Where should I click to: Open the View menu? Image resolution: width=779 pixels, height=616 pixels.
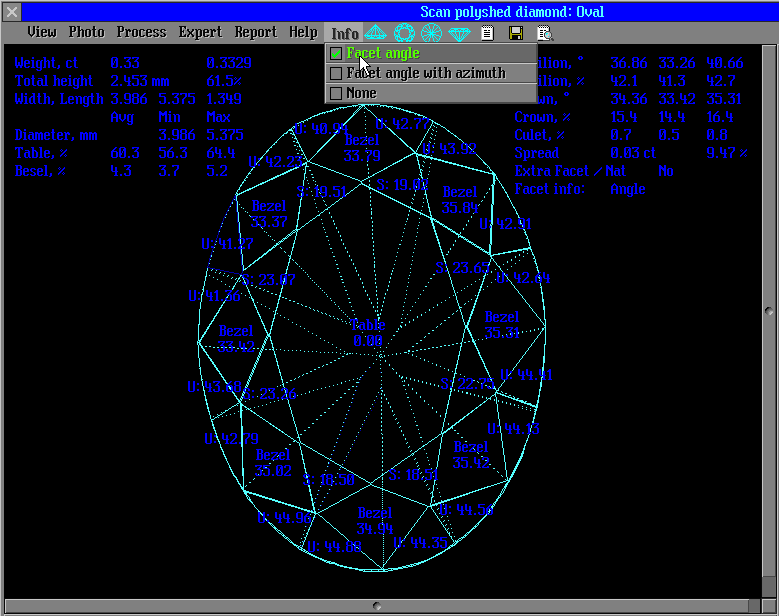[x=42, y=32]
